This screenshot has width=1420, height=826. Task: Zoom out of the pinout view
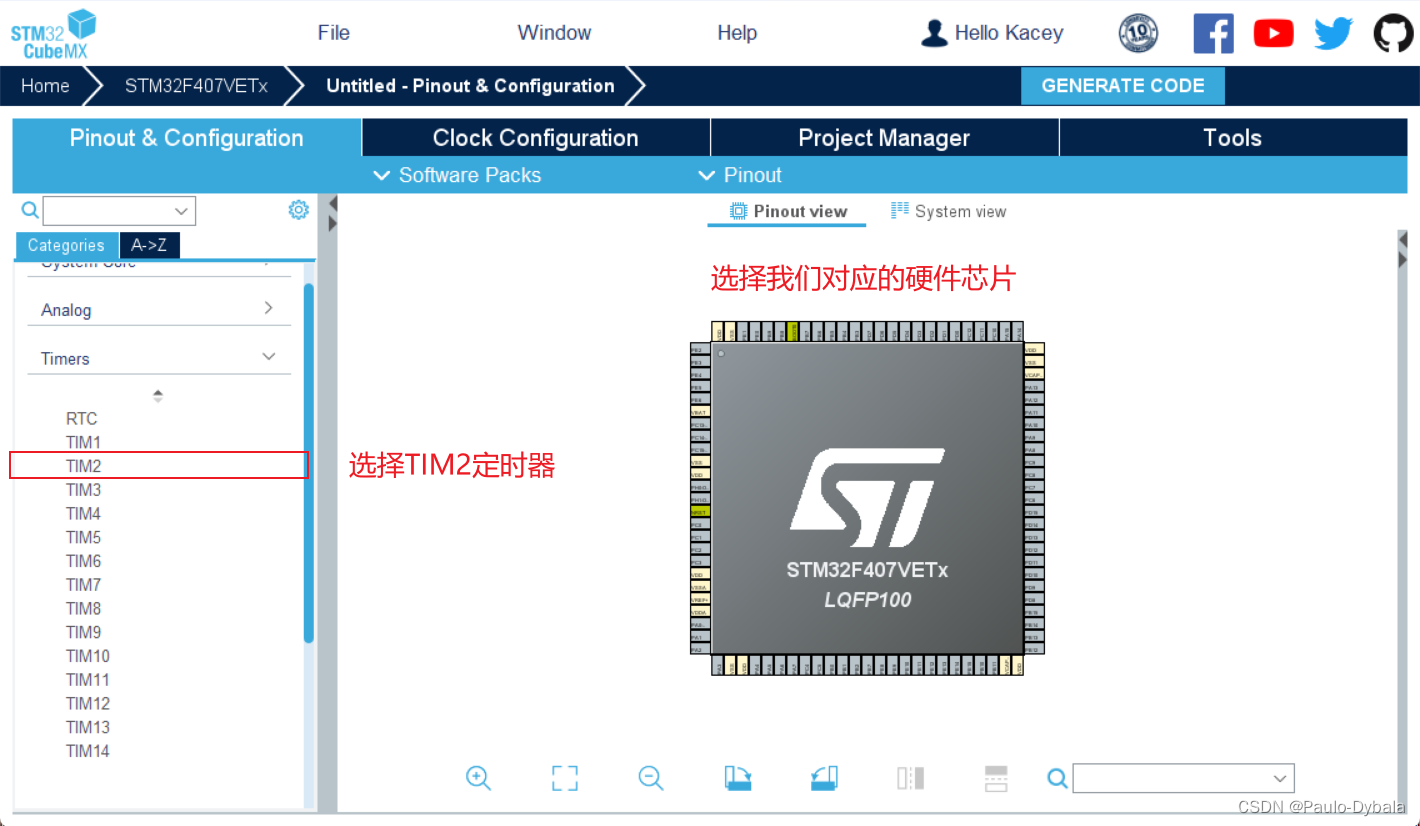point(650,778)
